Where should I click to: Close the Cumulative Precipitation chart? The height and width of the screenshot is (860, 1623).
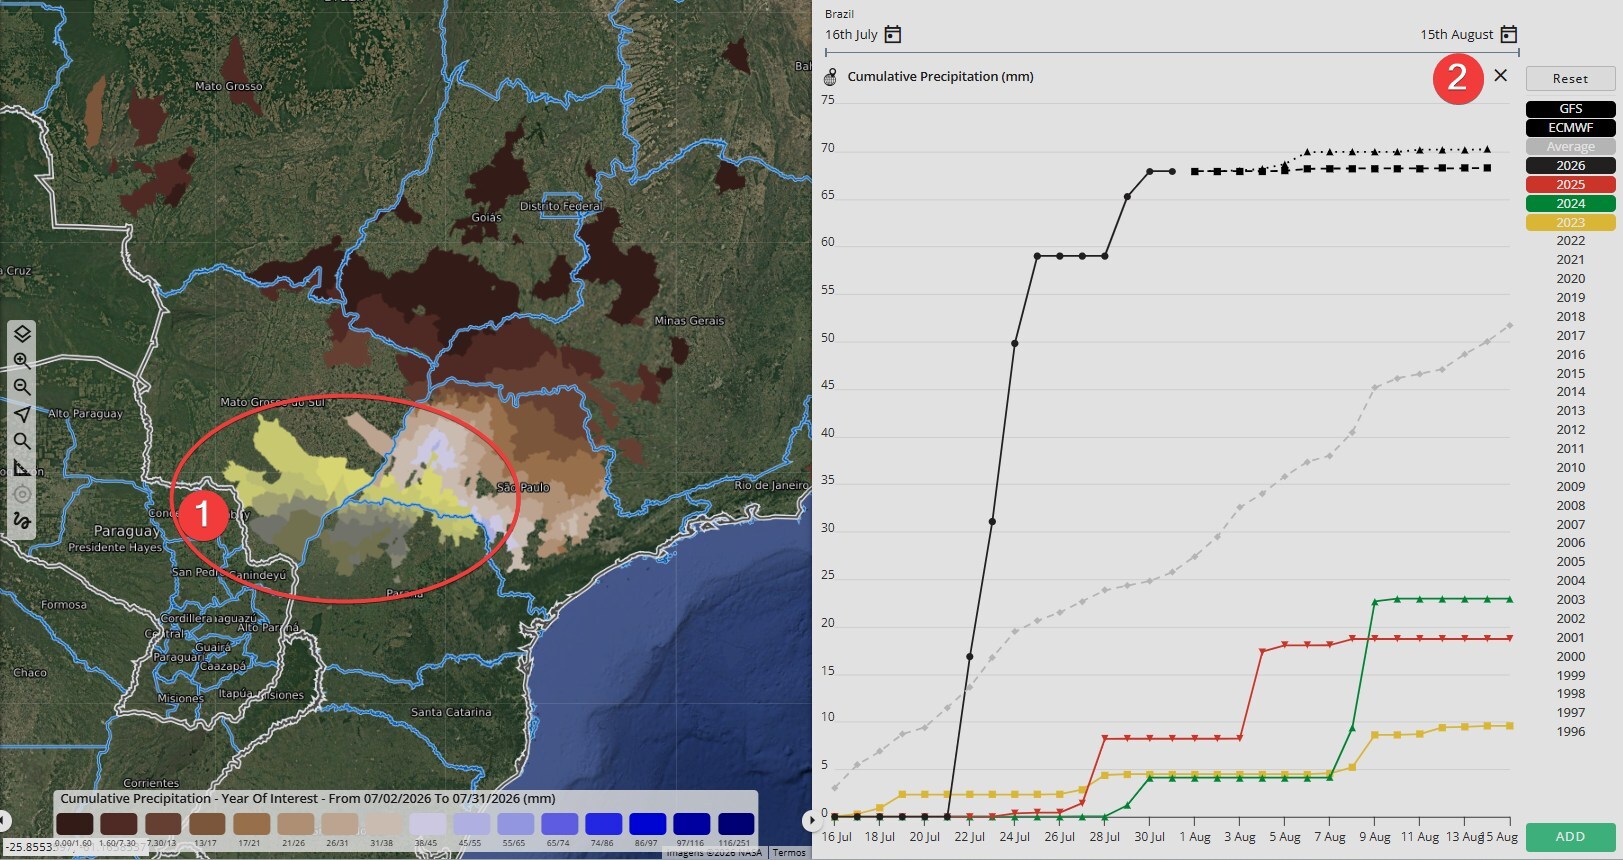point(1500,75)
